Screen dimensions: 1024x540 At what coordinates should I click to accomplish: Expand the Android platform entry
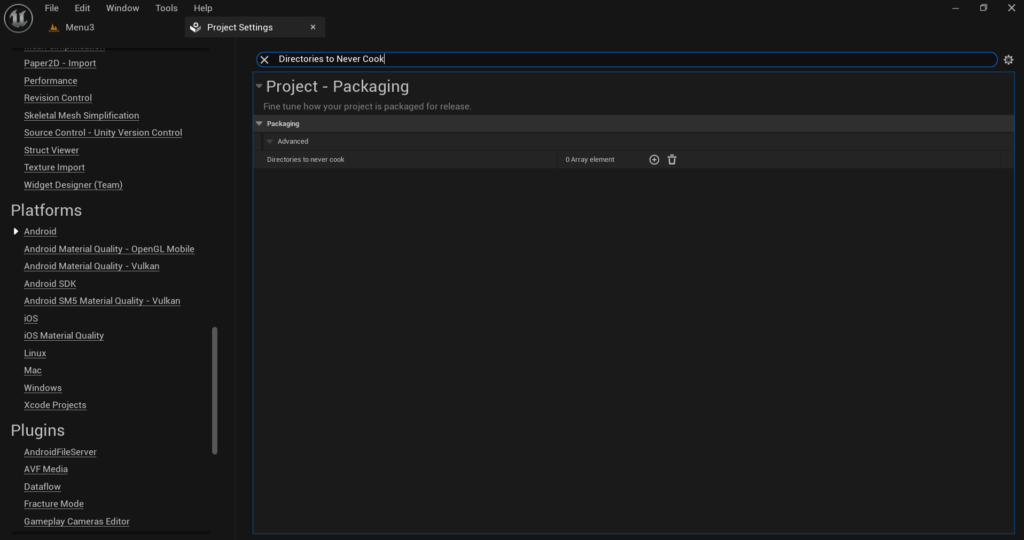tap(16, 231)
